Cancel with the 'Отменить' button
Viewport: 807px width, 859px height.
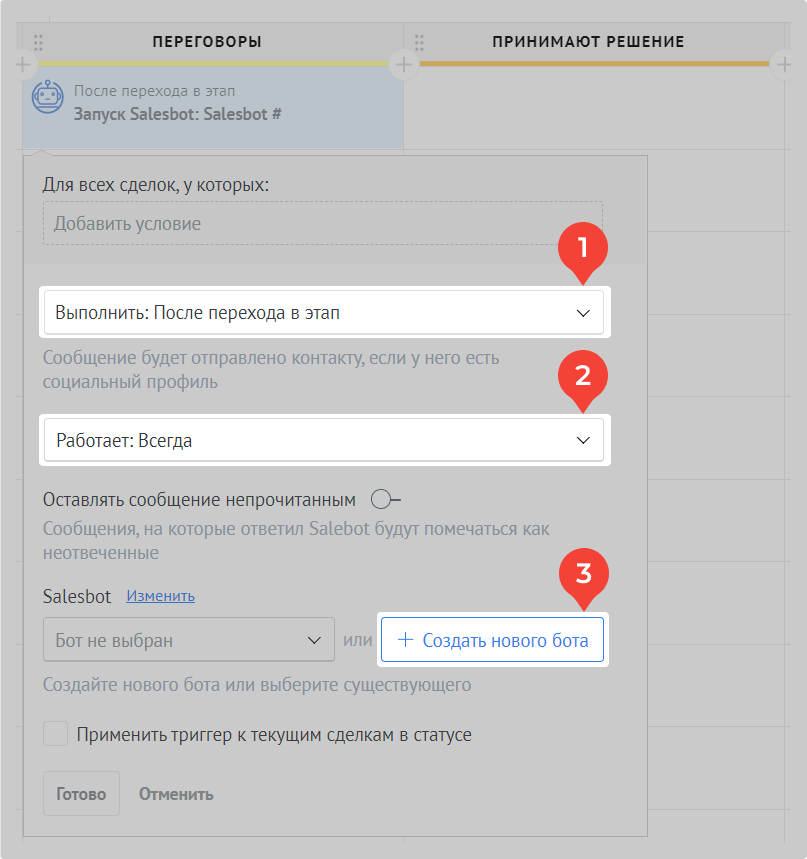tap(176, 794)
